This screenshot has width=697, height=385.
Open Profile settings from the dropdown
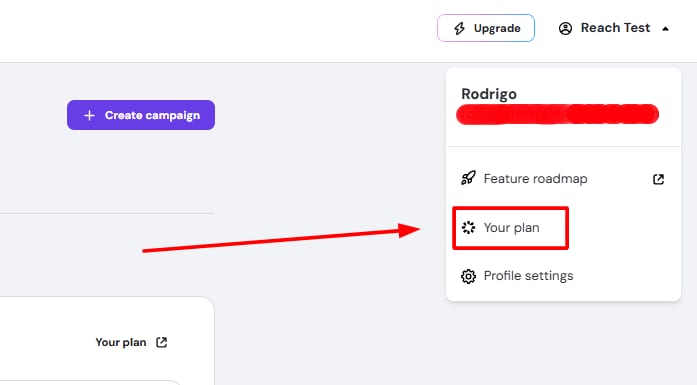click(x=563, y=276)
